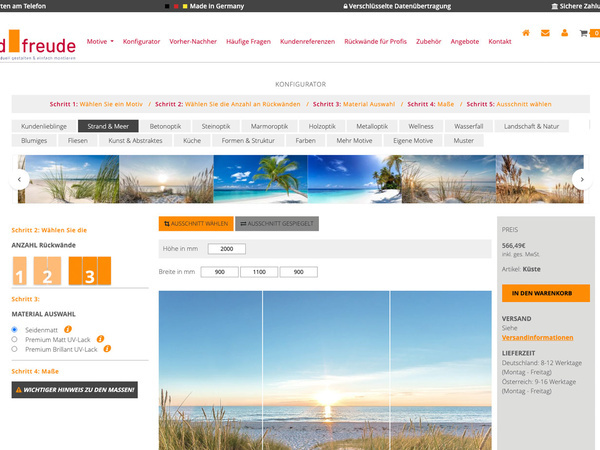Add to cart via In den Warenkorb

[546, 293]
